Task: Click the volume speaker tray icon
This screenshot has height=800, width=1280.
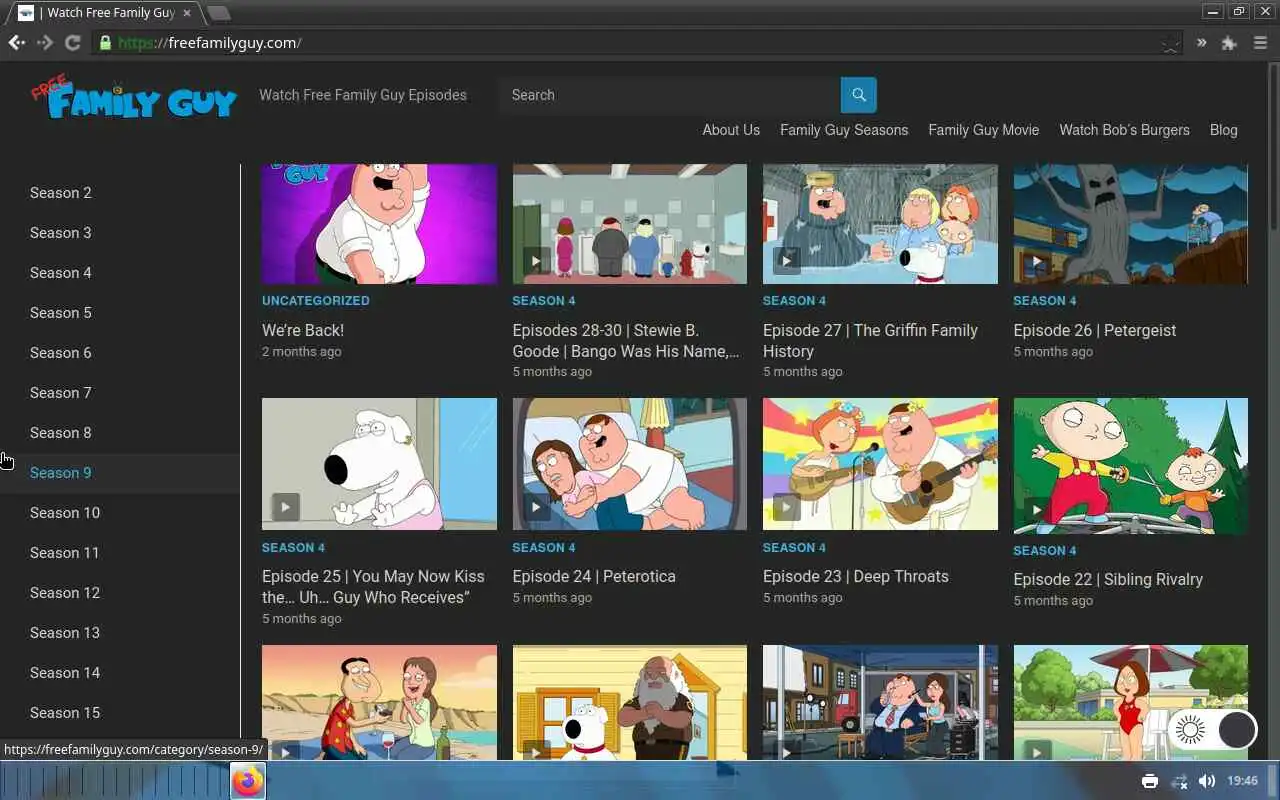Action: coord(1207,781)
